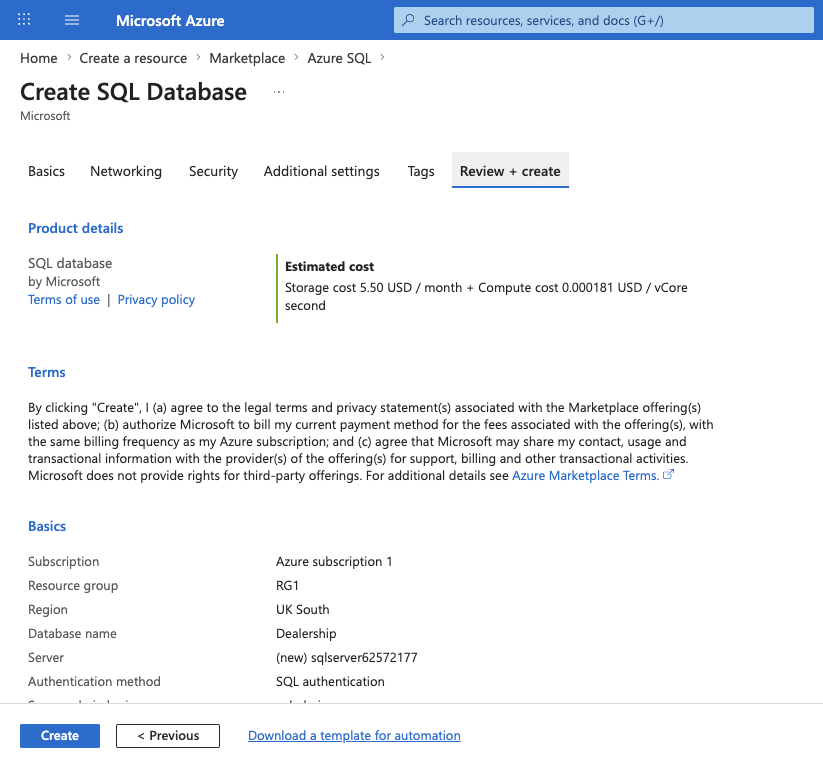Go to Home breadcrumb
This screenshot has width=823, height=768.
tap(39, 58)
